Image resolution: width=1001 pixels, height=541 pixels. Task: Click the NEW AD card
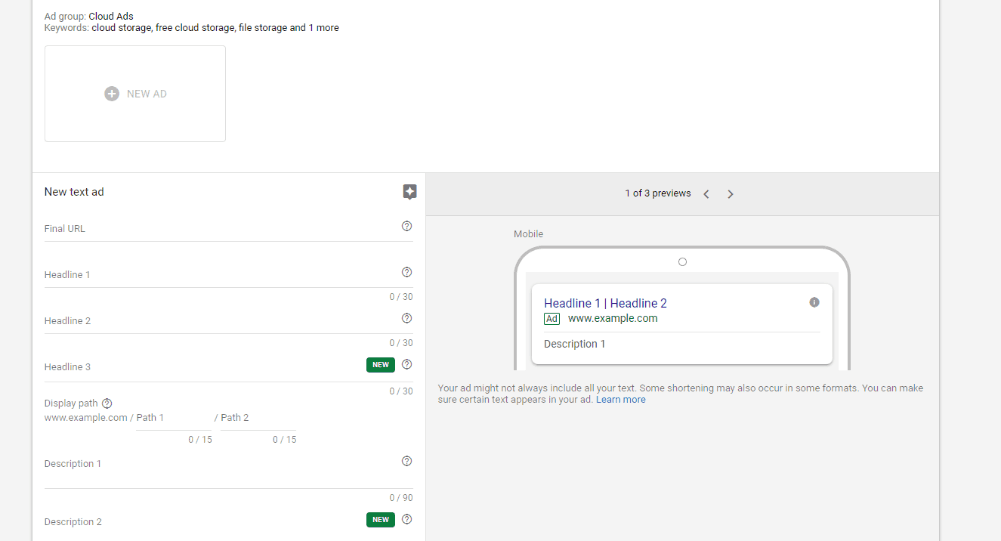(135, 93)
